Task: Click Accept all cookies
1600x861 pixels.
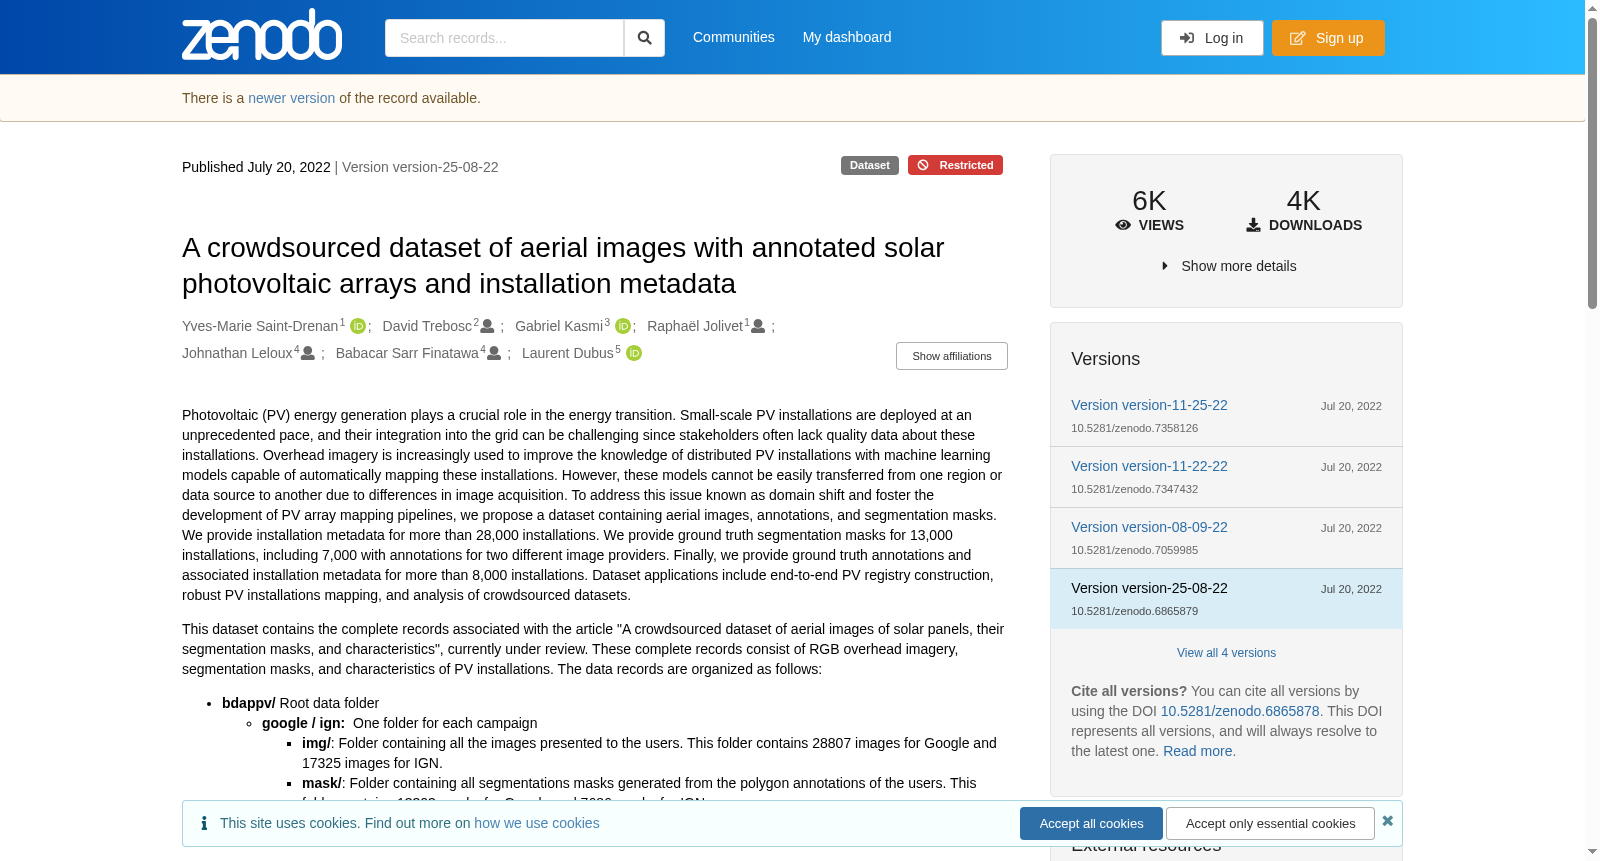Action: (1091, 823)
